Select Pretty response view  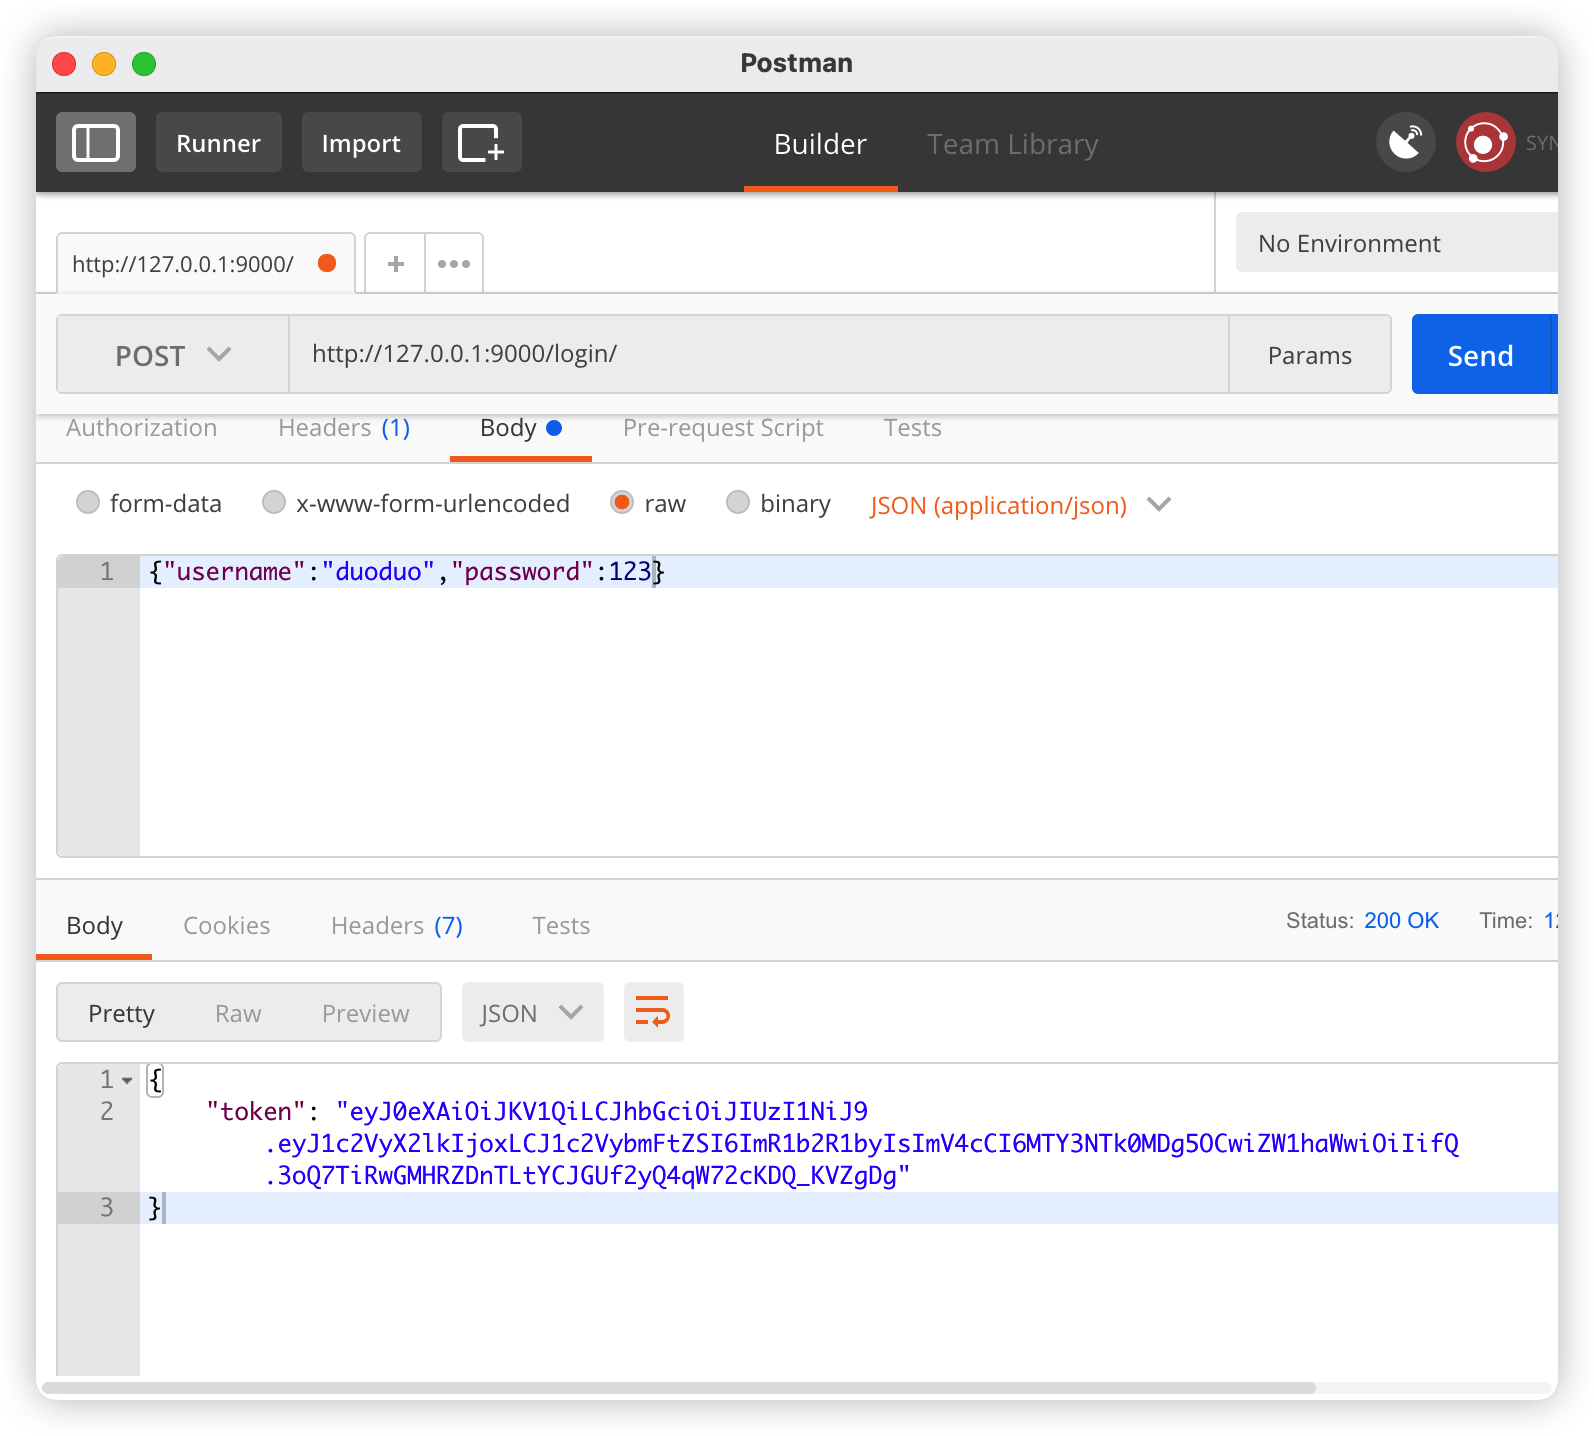[x=121, y=1013]
